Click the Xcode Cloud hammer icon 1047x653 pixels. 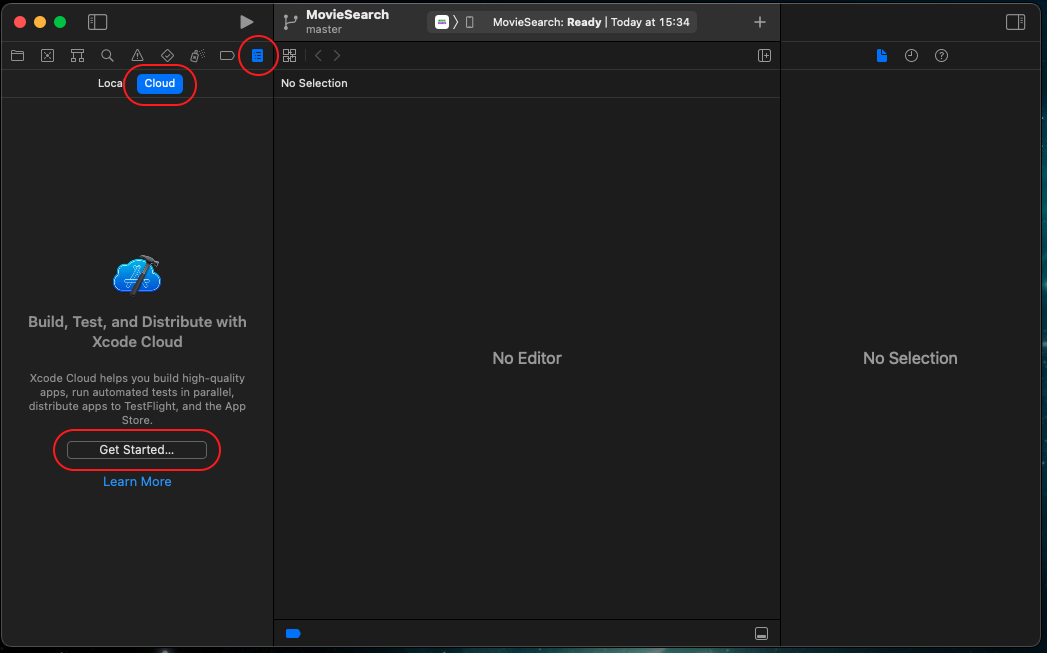[x=137, y=274]
